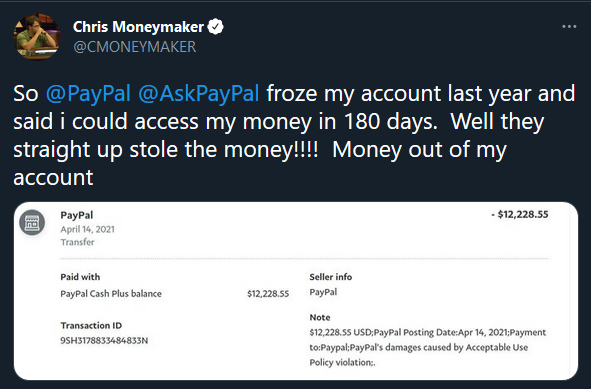Click the transaction ID 9SH3178833484833N
The image size is (591, 389).
pos(104,341)
